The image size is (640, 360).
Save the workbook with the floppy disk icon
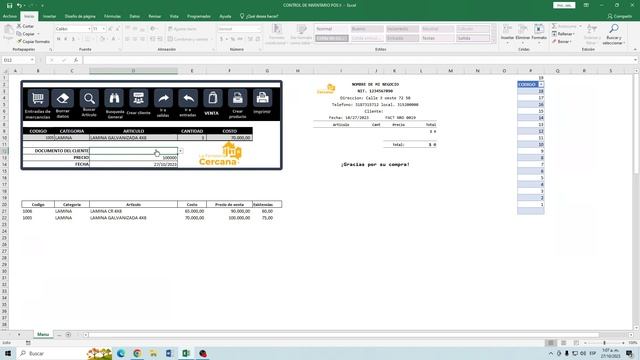tap(9, 5)
